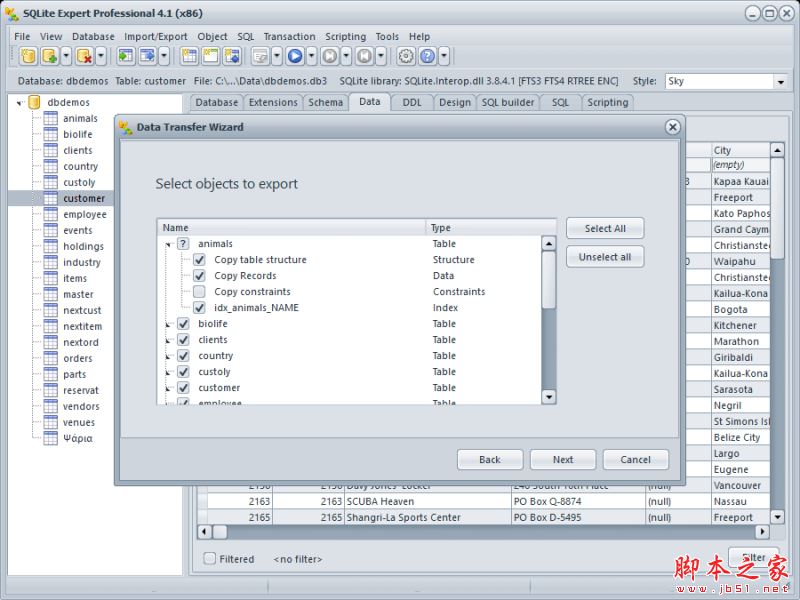Open dropdown arrow next to Export icon
Screen dimensions: 800x600
[164, 56]
